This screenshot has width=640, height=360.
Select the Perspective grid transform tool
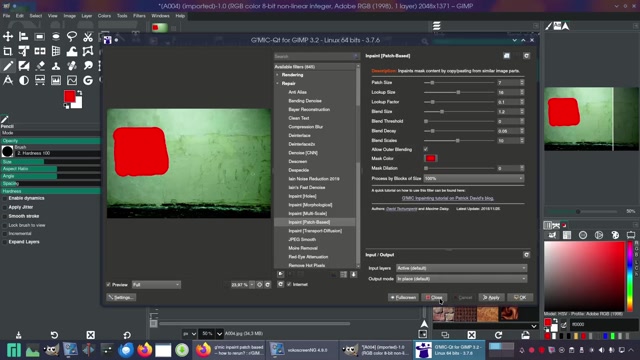point(56,51)
